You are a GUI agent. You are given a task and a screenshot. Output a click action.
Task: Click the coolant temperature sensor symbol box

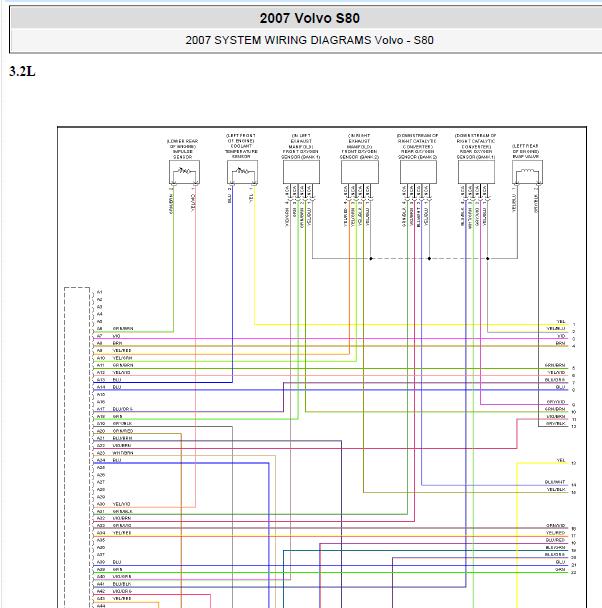point(242,172)
